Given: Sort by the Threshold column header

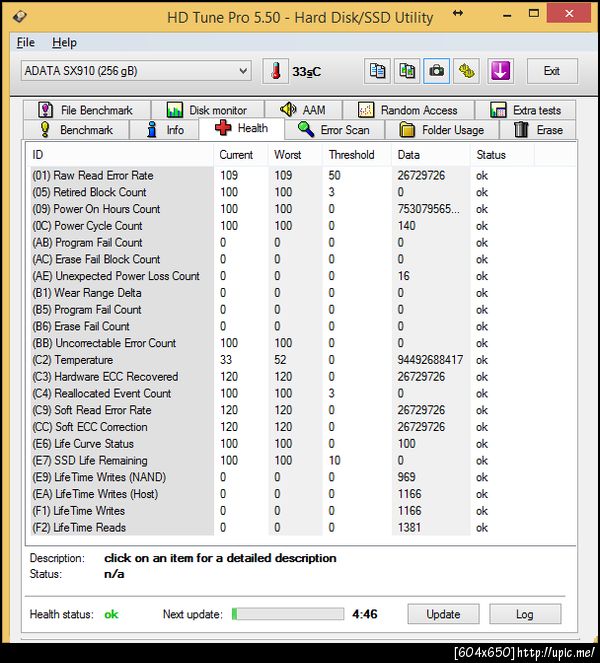Looking at the screenshot, I should 357,155.
